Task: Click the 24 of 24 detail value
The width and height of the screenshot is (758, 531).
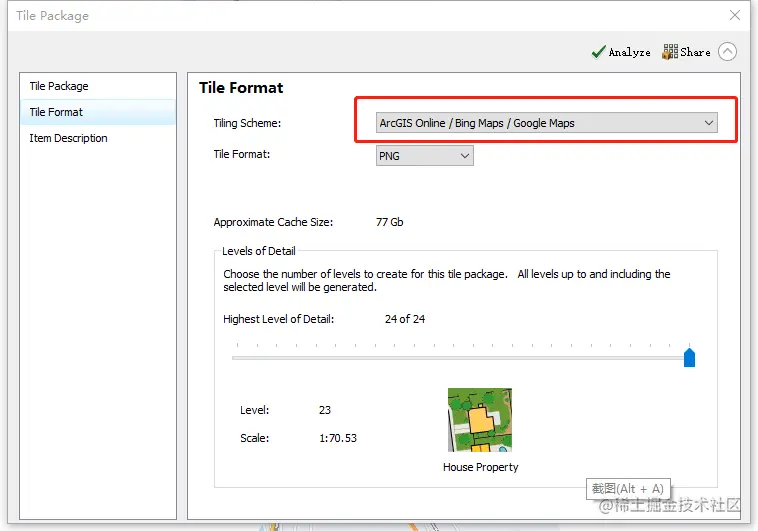Action: (x=405, y=319)
